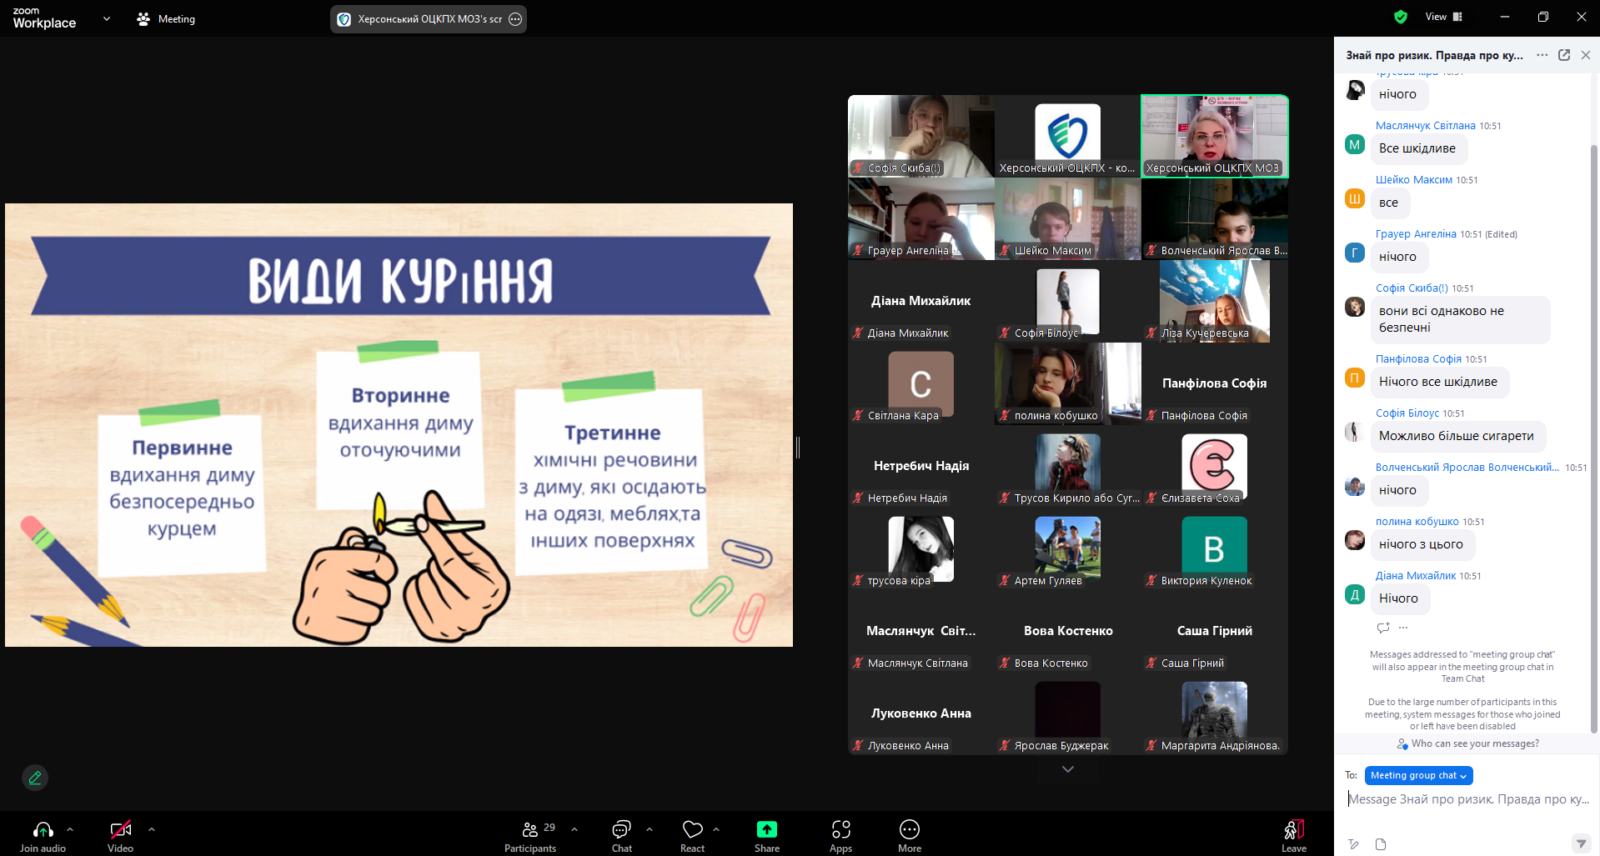This screenshot has width=1600, height=856.
Task: Expand audio options arrow beside Join audio
Action: point(70,829)
